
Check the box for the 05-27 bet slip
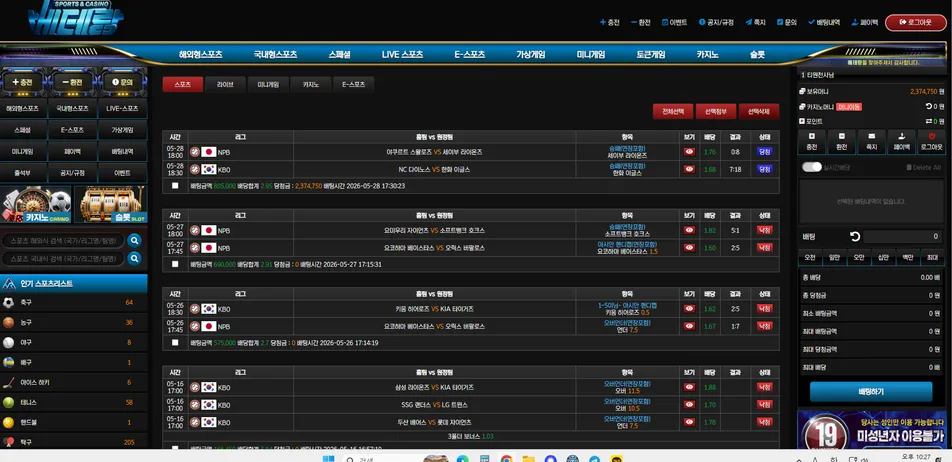[175, 264]
